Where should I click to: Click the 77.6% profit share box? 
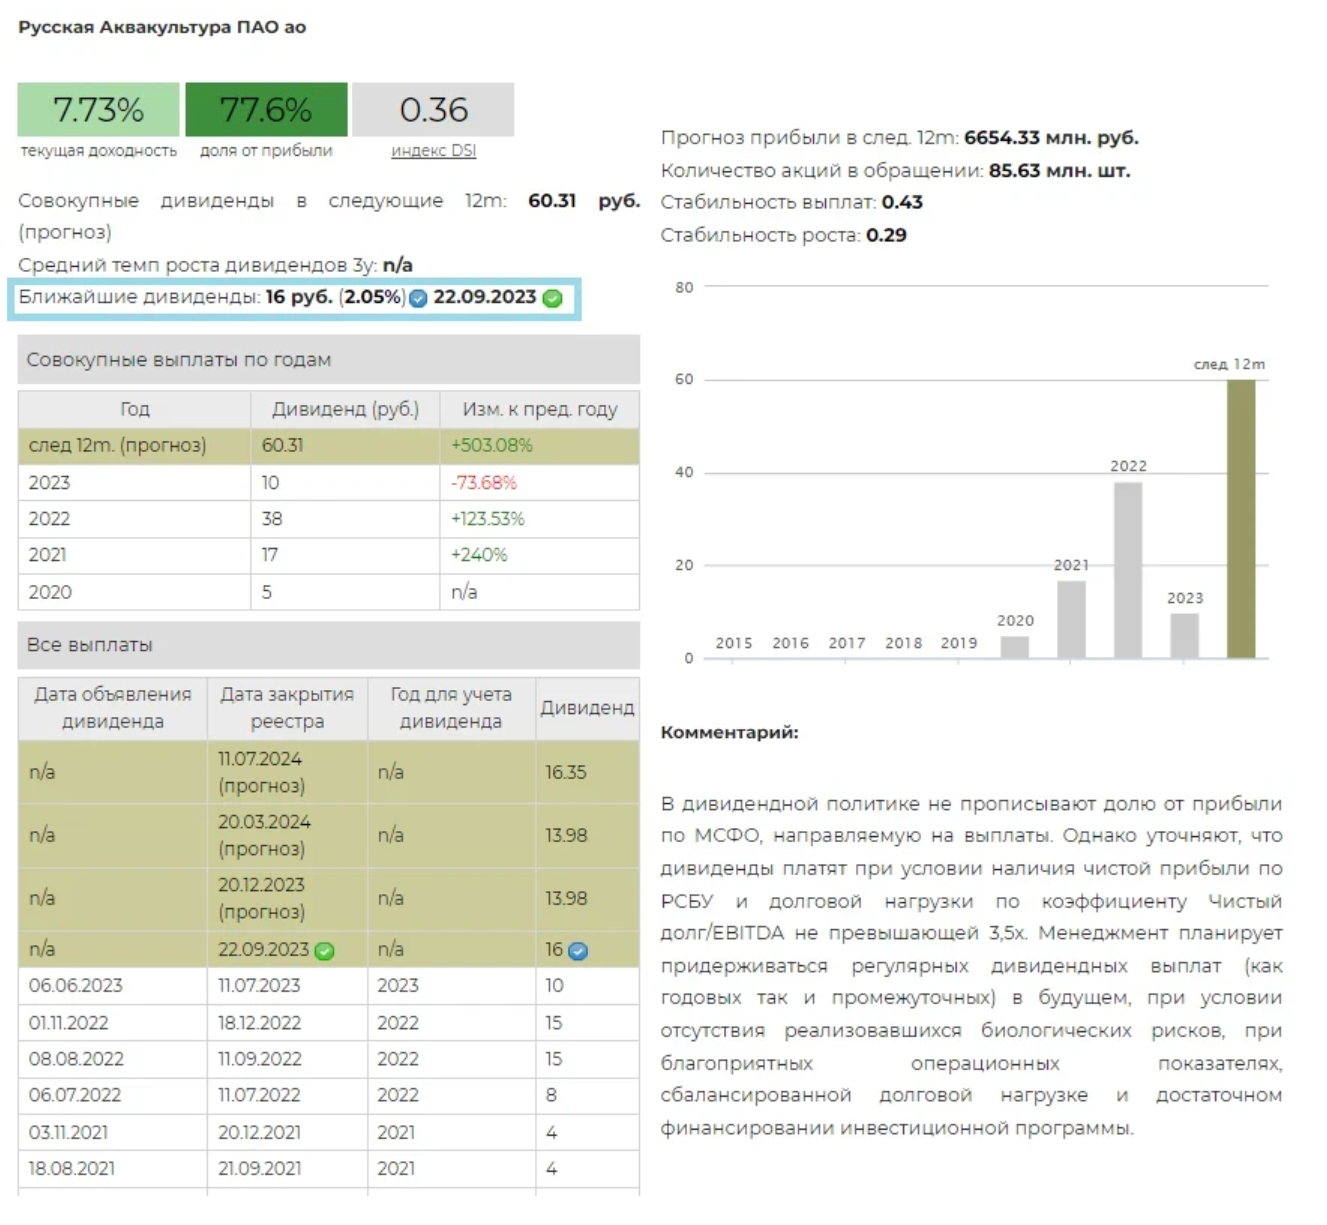266,110
